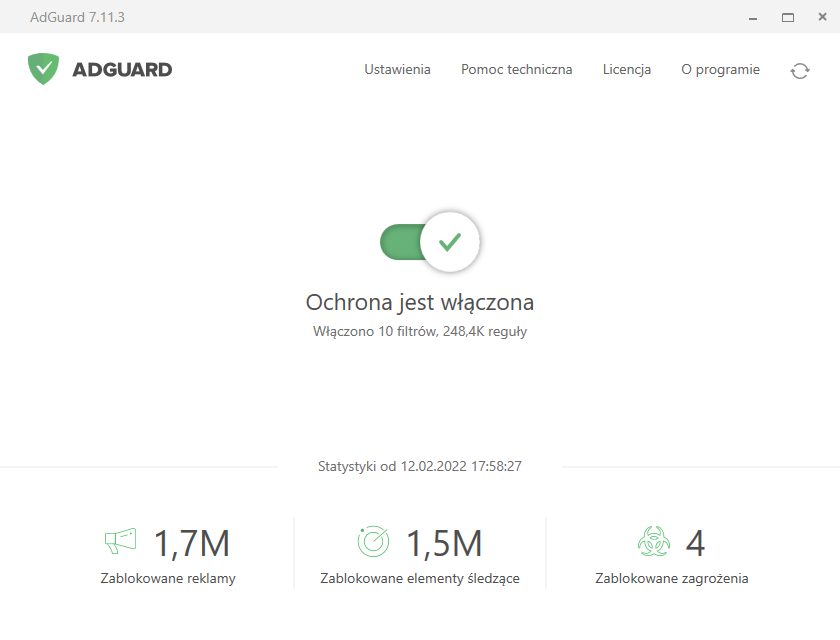Maximize the AdGuard window
840x640 pixels.
tap(788, 18)
